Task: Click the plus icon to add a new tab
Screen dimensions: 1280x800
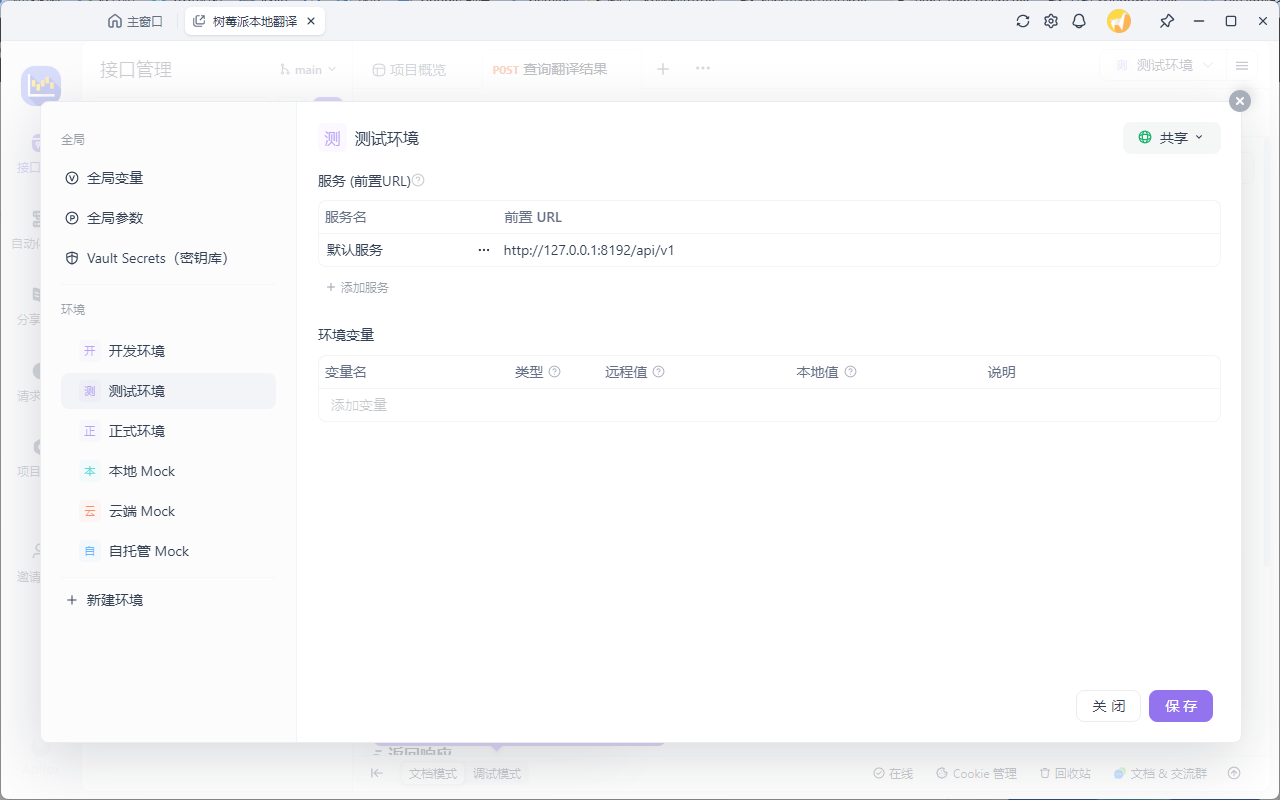Action: point(662,69)
